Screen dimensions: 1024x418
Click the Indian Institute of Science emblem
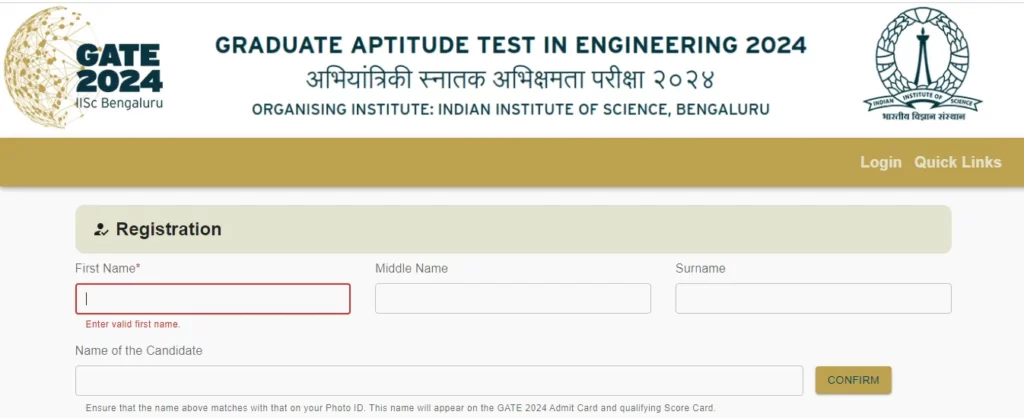pyautogui.click(x=922, y=63)
